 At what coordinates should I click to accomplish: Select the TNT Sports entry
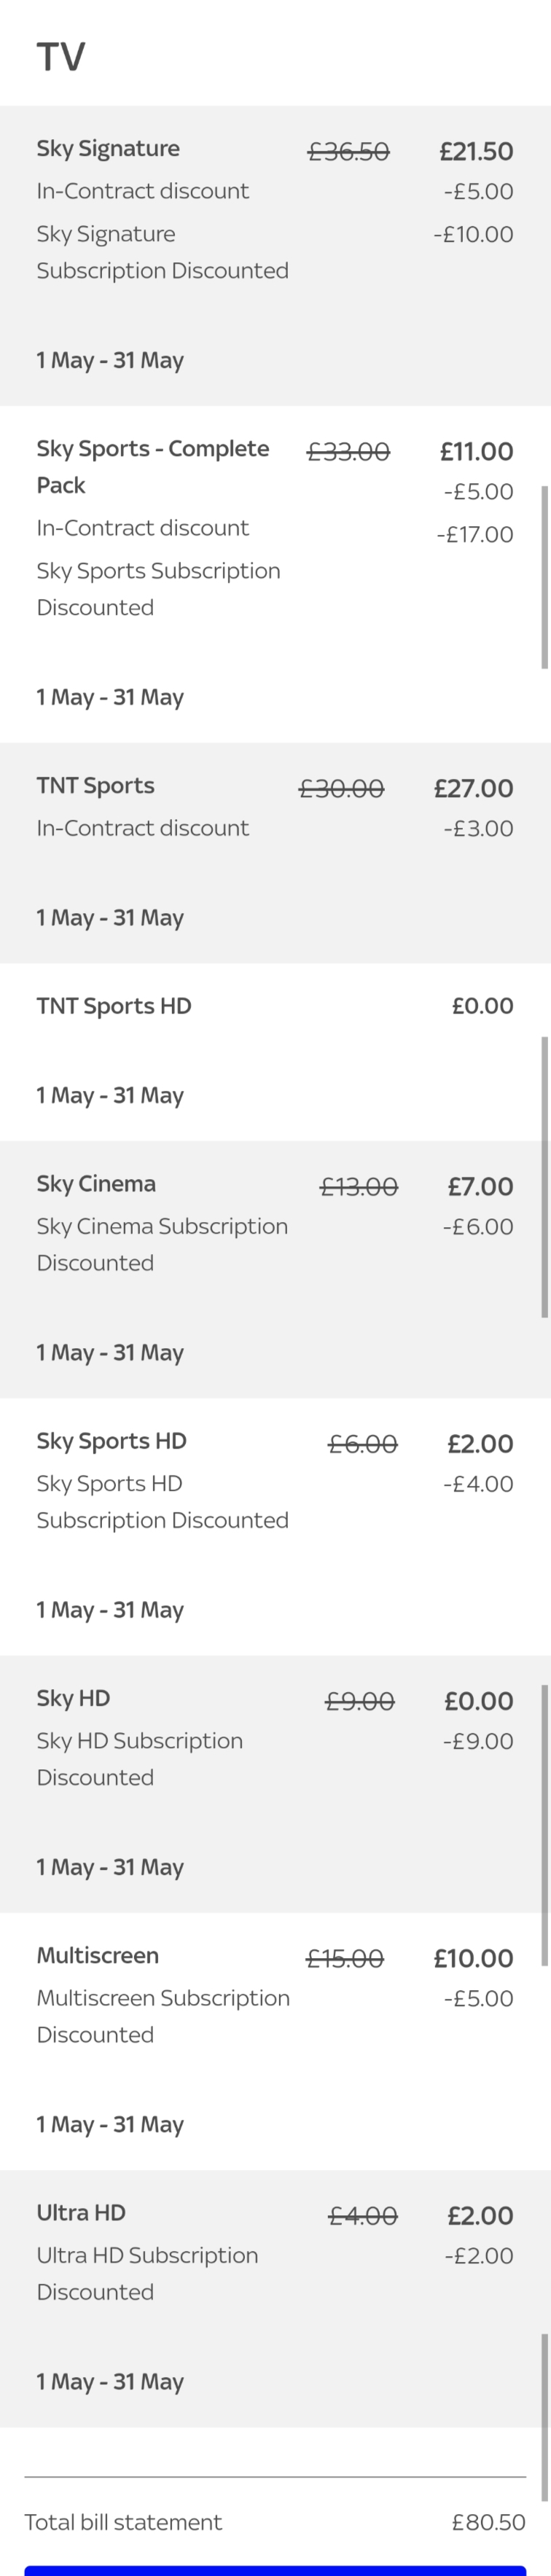tap(275, 853)
